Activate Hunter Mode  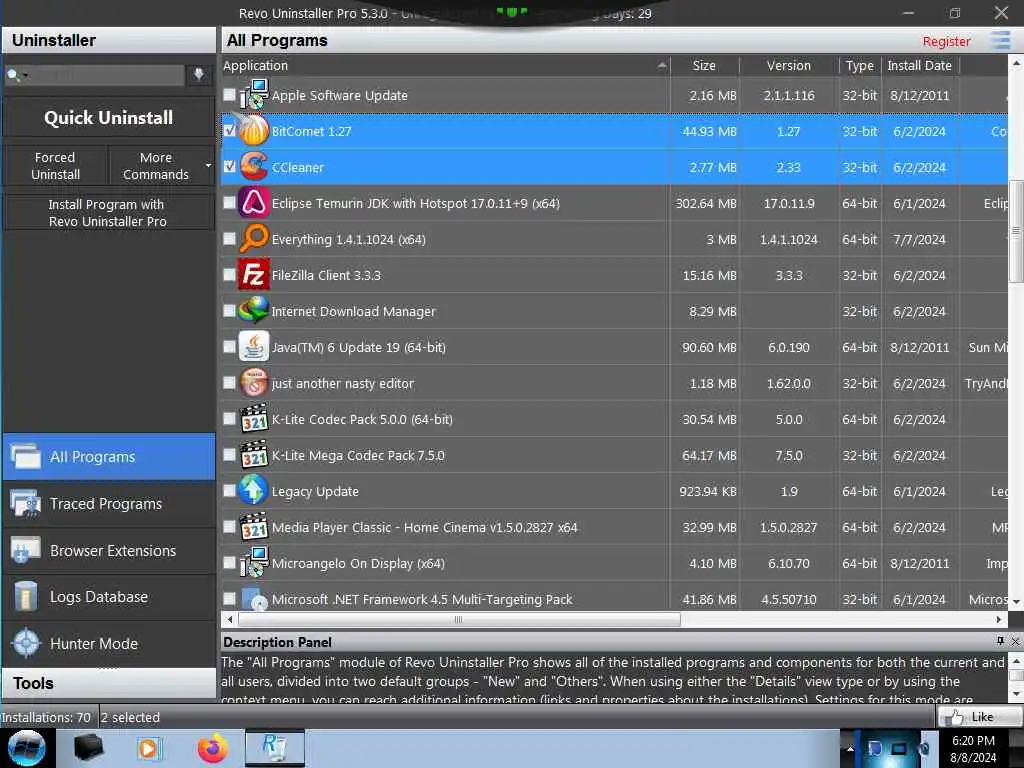[x=109, y=643]
